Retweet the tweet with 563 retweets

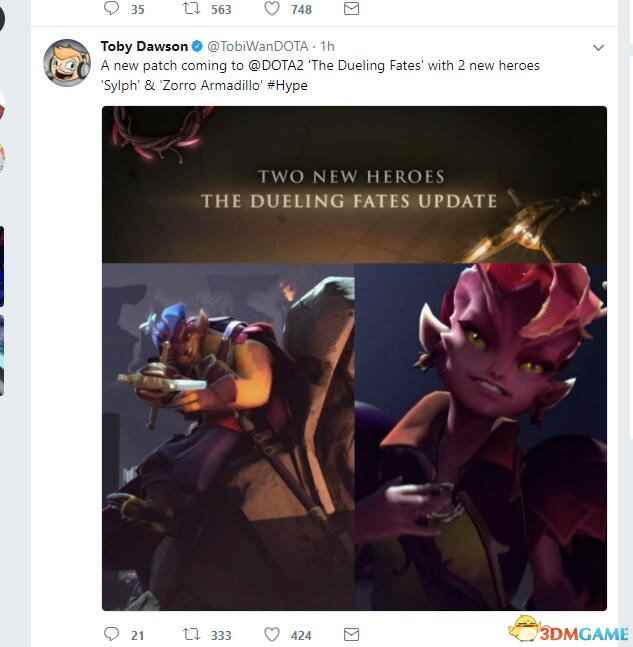[191, 9]
